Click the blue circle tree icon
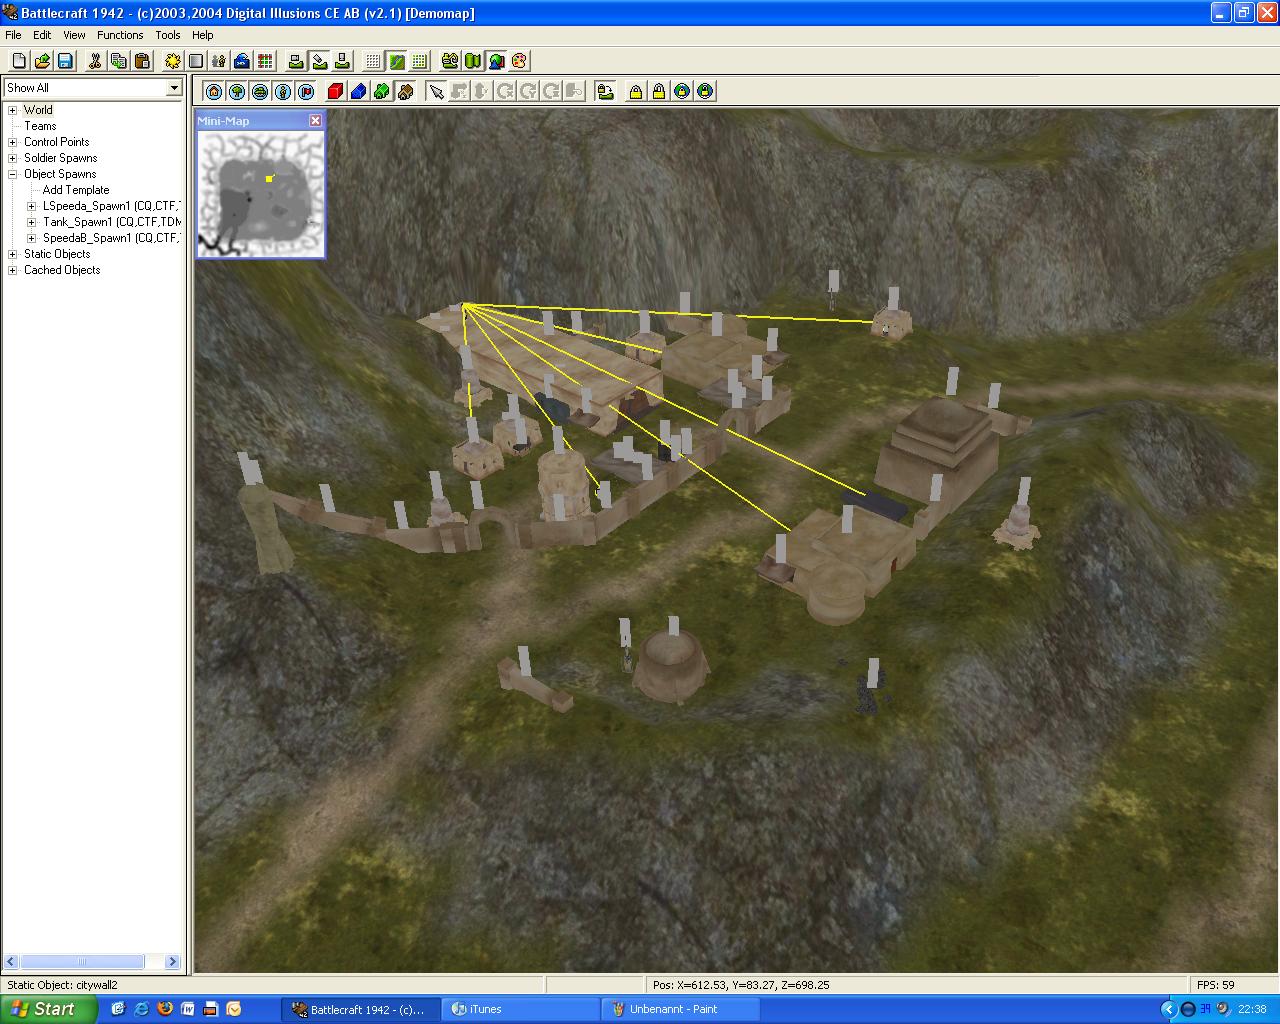The height and width of the screenshot is (1024, 1280). click(237, 92)
